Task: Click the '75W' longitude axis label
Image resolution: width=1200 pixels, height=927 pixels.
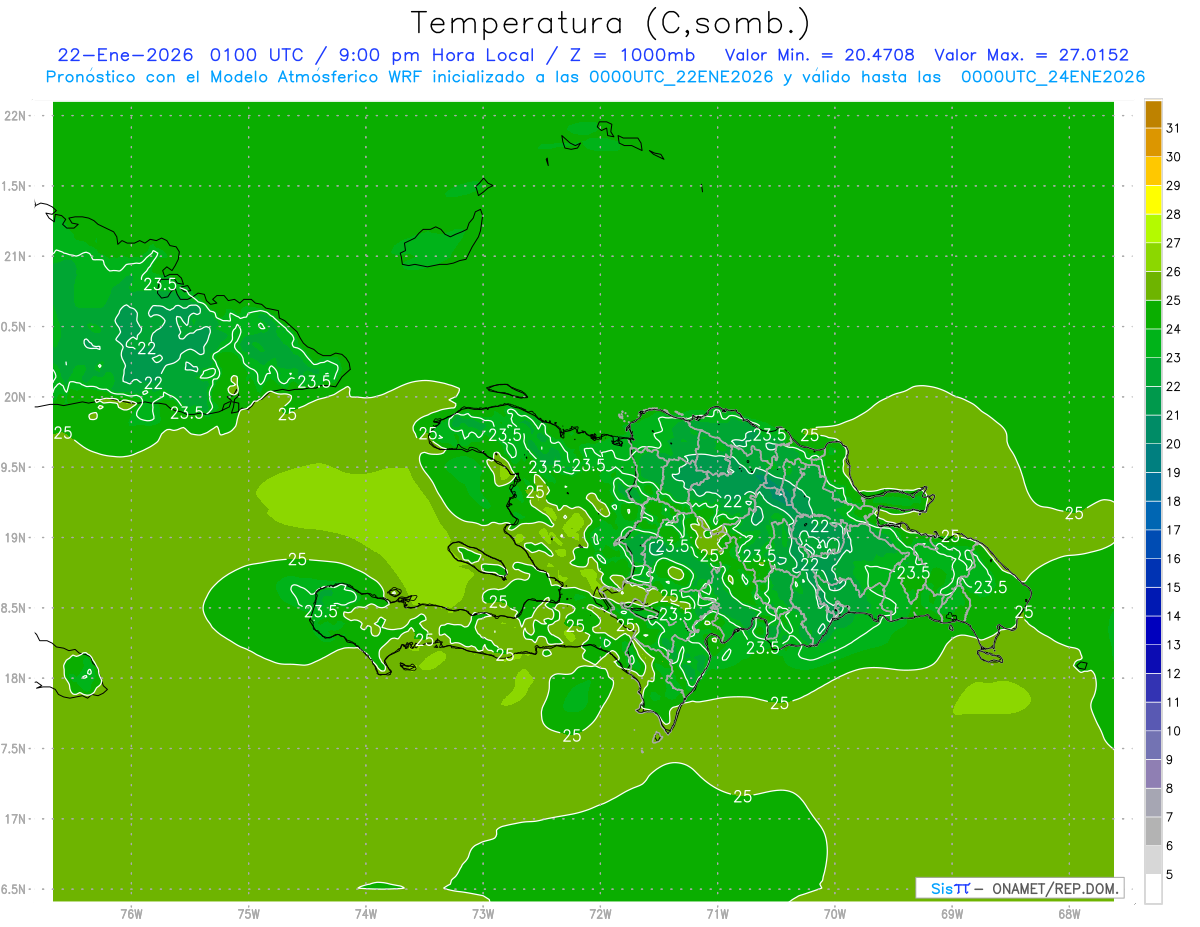Action: (249, 913)
